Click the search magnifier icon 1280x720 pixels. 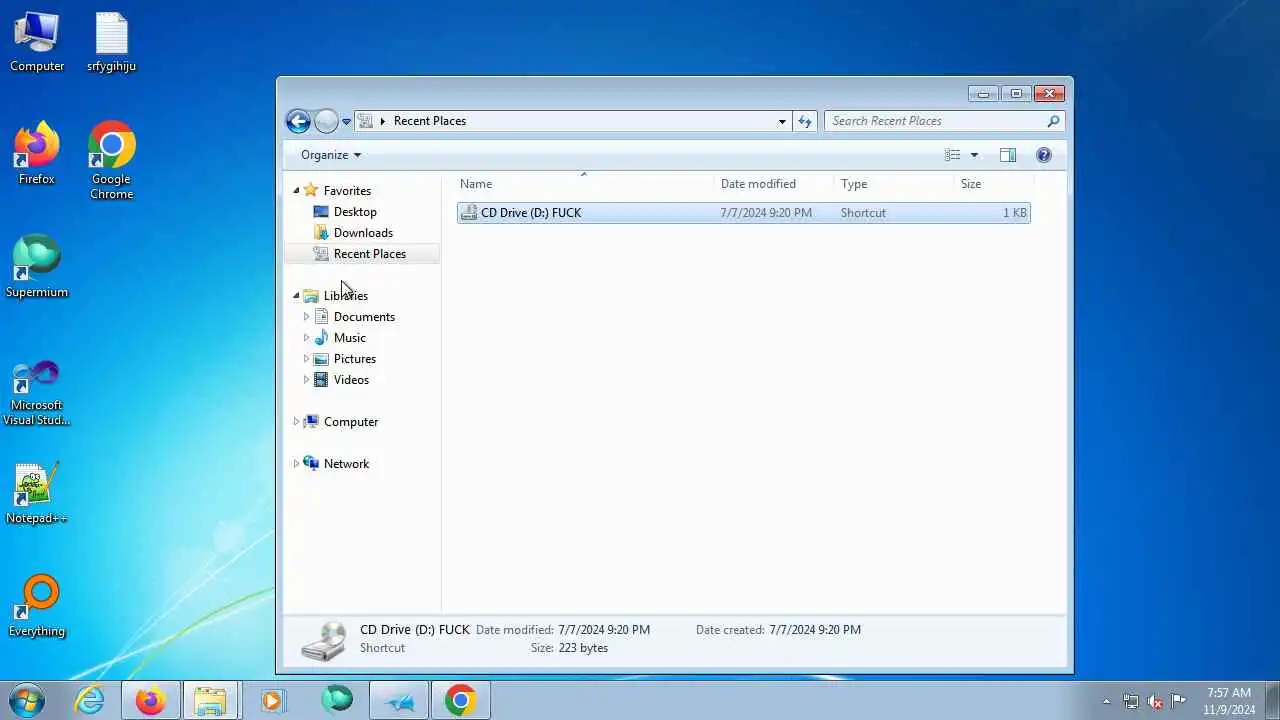tap(1053, 121)
